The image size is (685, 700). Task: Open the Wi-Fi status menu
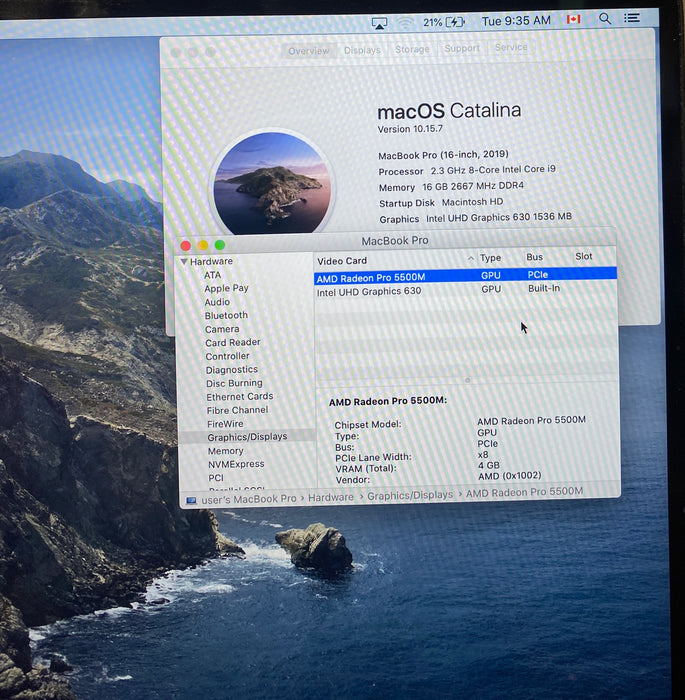click(x=405, y=22)
